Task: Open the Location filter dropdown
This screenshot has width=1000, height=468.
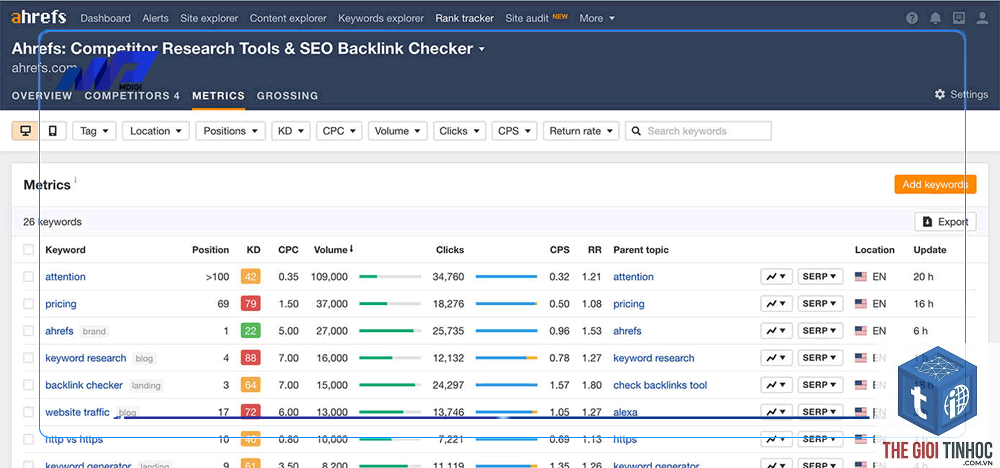Action: tap(156, 131)
